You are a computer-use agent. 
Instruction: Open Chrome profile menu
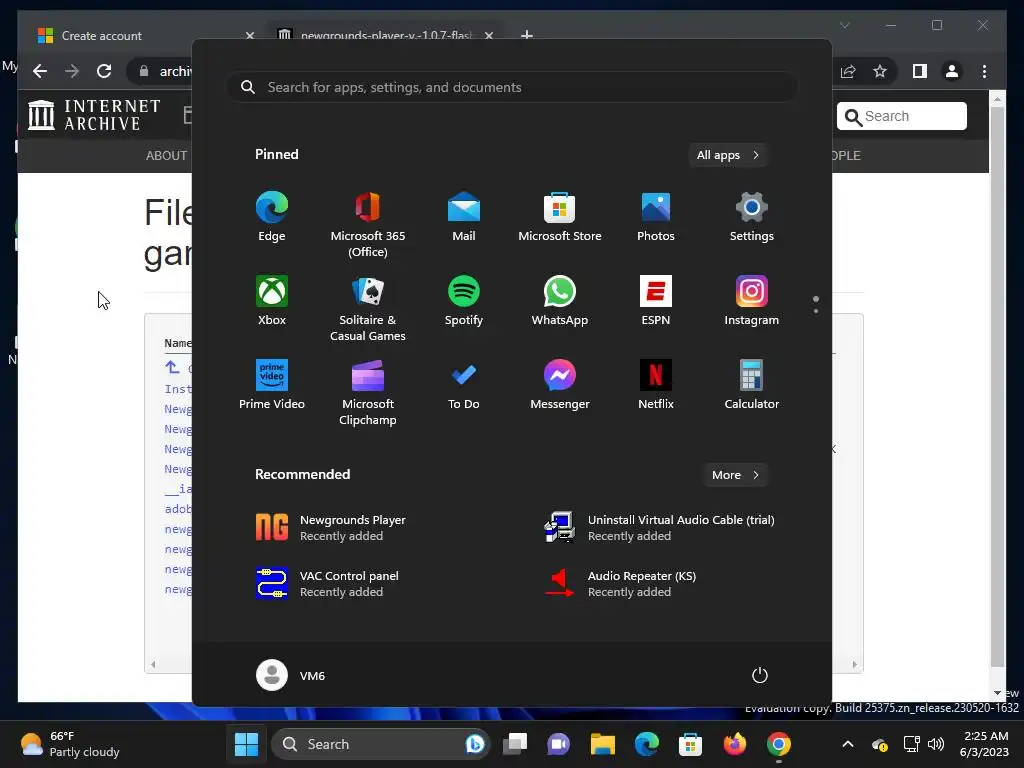coord(952,71)
